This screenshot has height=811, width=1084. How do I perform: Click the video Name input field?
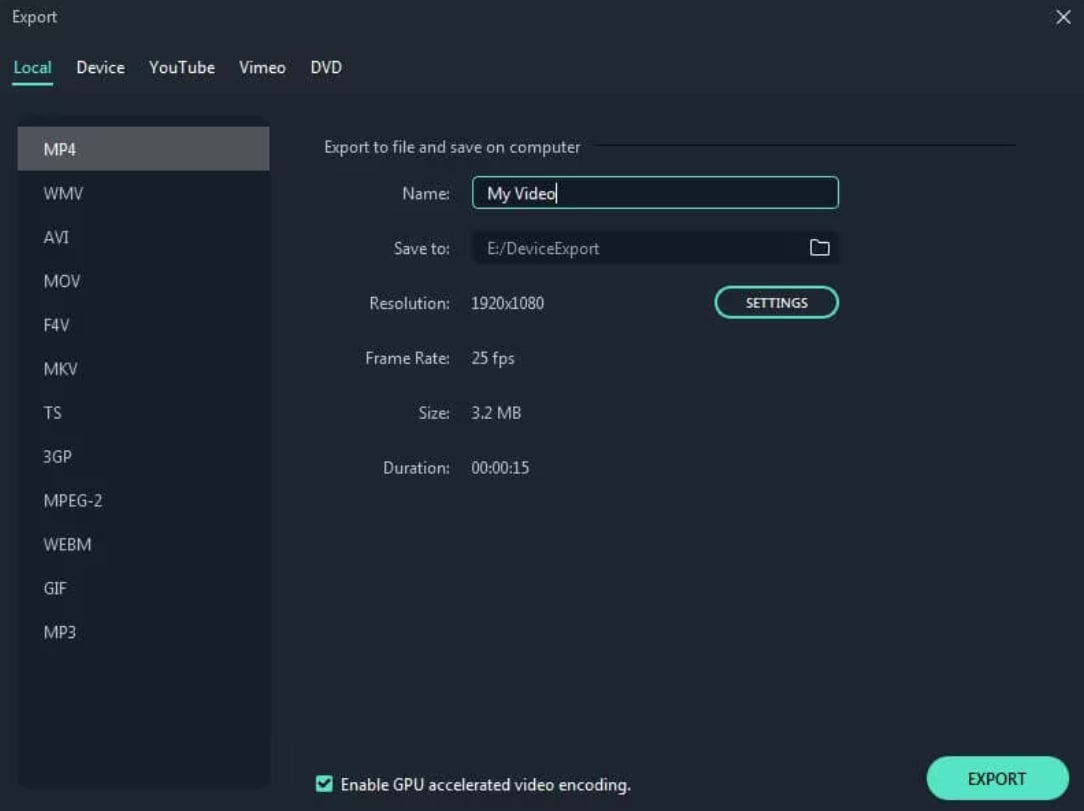click(x=655, y=192)
